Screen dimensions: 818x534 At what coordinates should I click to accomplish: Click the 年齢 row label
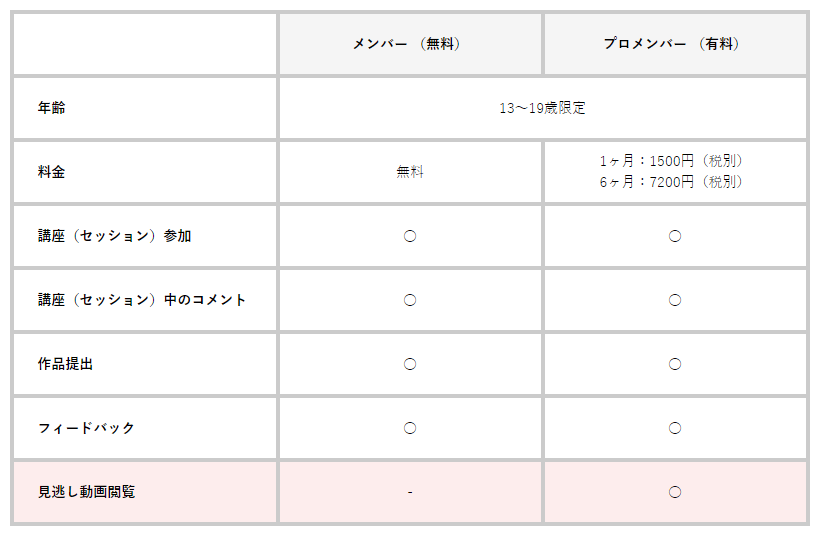coord(51,108)
